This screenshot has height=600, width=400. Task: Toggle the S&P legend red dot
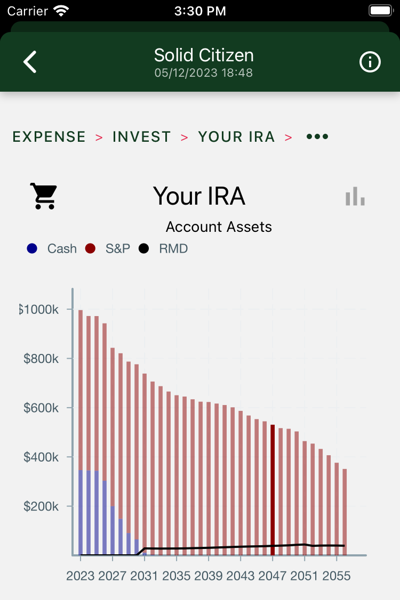90,248
